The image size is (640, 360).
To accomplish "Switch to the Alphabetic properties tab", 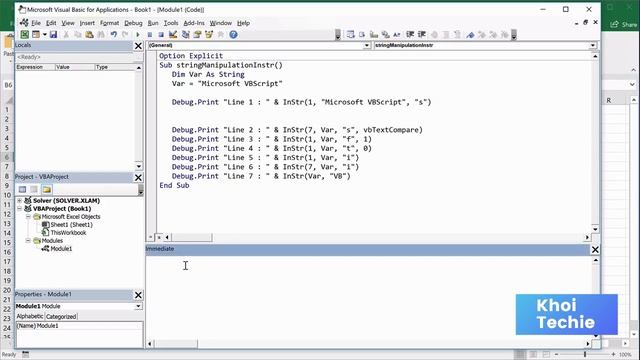I will point(29,316).
